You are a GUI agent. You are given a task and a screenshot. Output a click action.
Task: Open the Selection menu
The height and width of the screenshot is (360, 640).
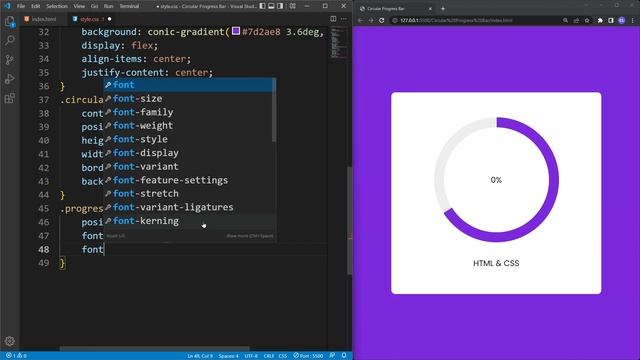(57, 6)
